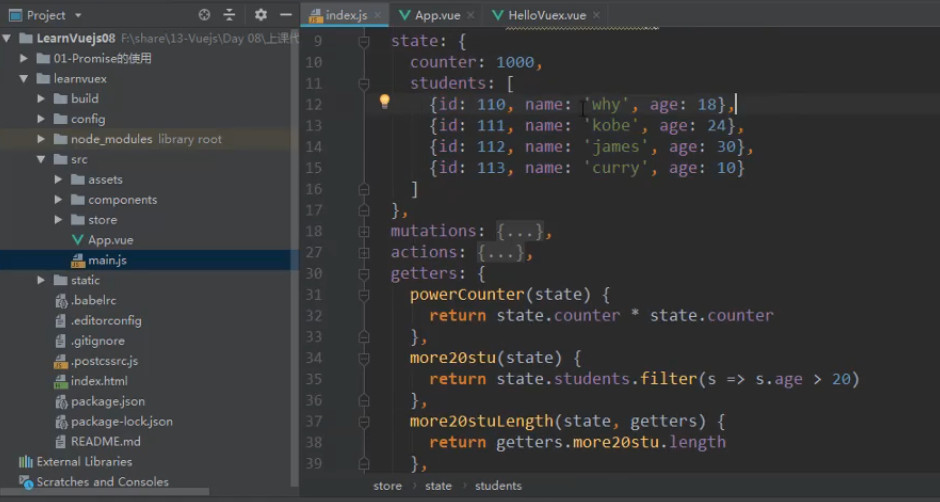Collapse the learnvuex folder arrow
The width and height of the screenshot is (940, 502).
[x=23, y=79]
